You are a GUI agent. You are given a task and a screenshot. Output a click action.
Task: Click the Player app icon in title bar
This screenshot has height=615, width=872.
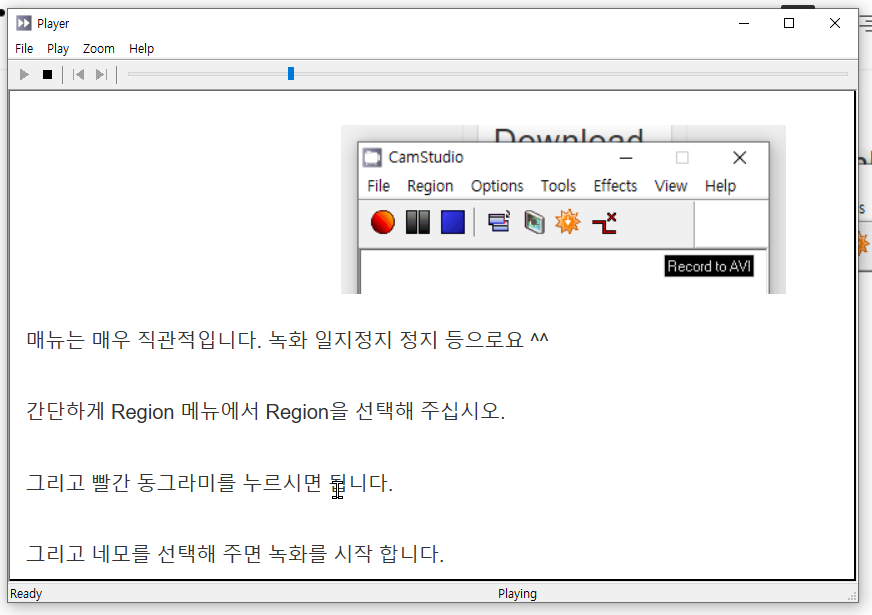click(23, 23)
